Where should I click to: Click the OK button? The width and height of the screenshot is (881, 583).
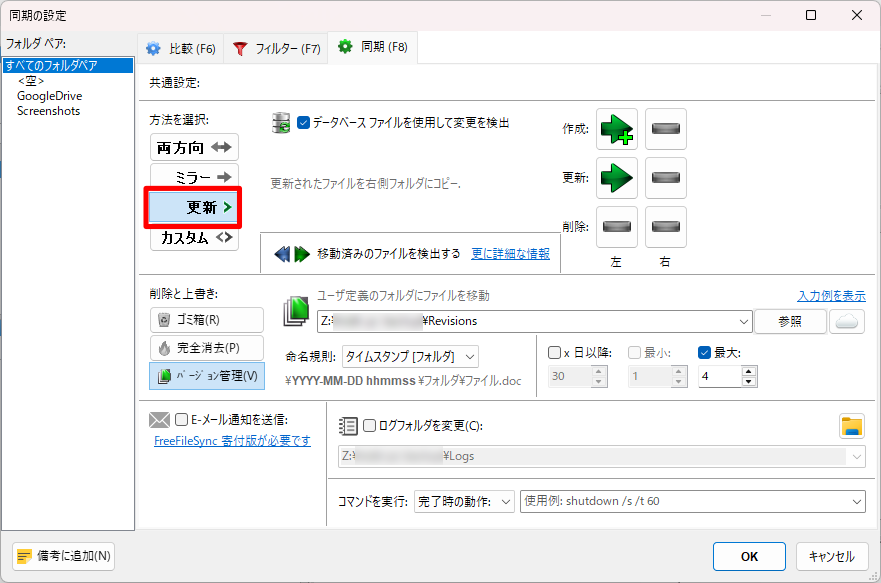(x=749, y=557)
